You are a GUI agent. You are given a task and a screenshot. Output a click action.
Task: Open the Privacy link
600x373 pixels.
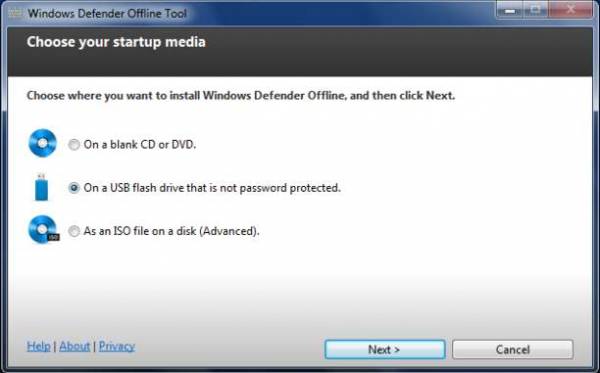tap(117, 346)
